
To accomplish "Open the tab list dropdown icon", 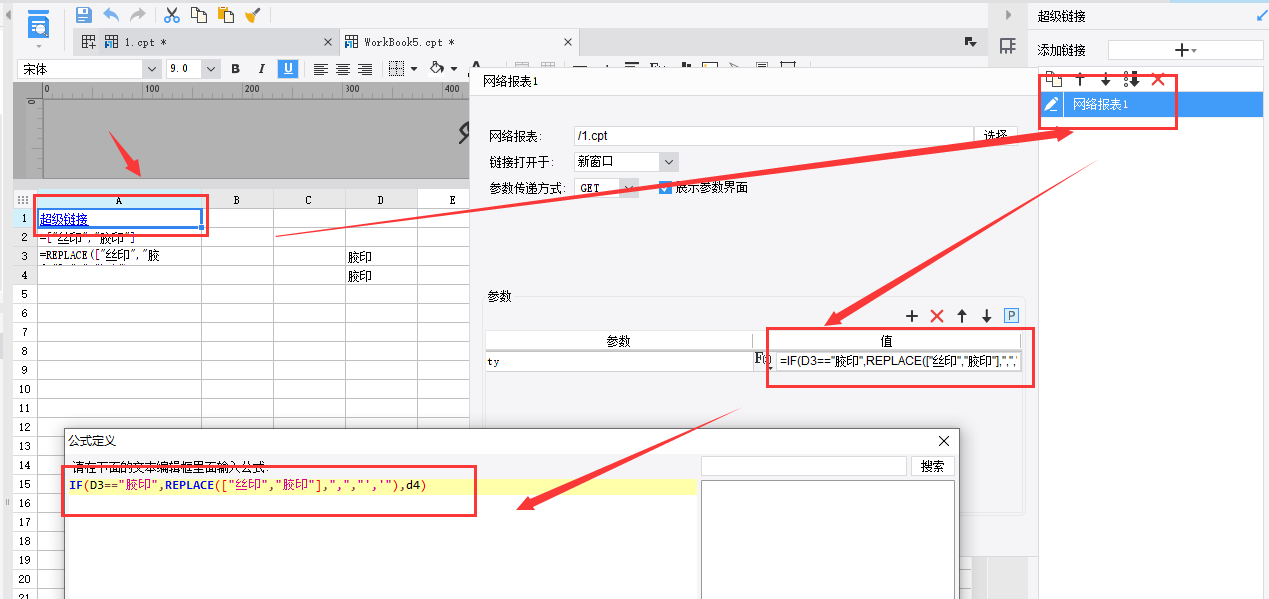I will [969, 42].
